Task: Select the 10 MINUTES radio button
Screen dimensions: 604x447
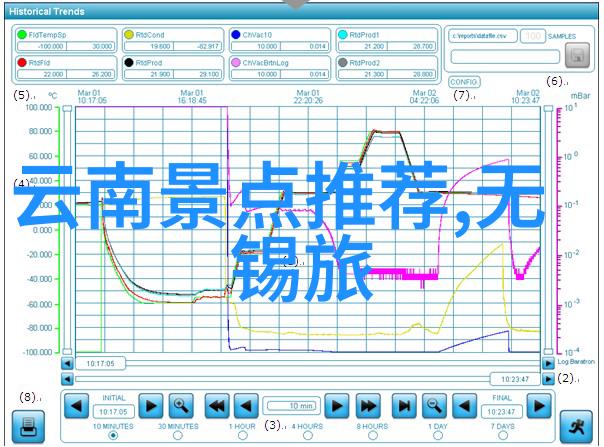Action: click(x=113, y=435)
